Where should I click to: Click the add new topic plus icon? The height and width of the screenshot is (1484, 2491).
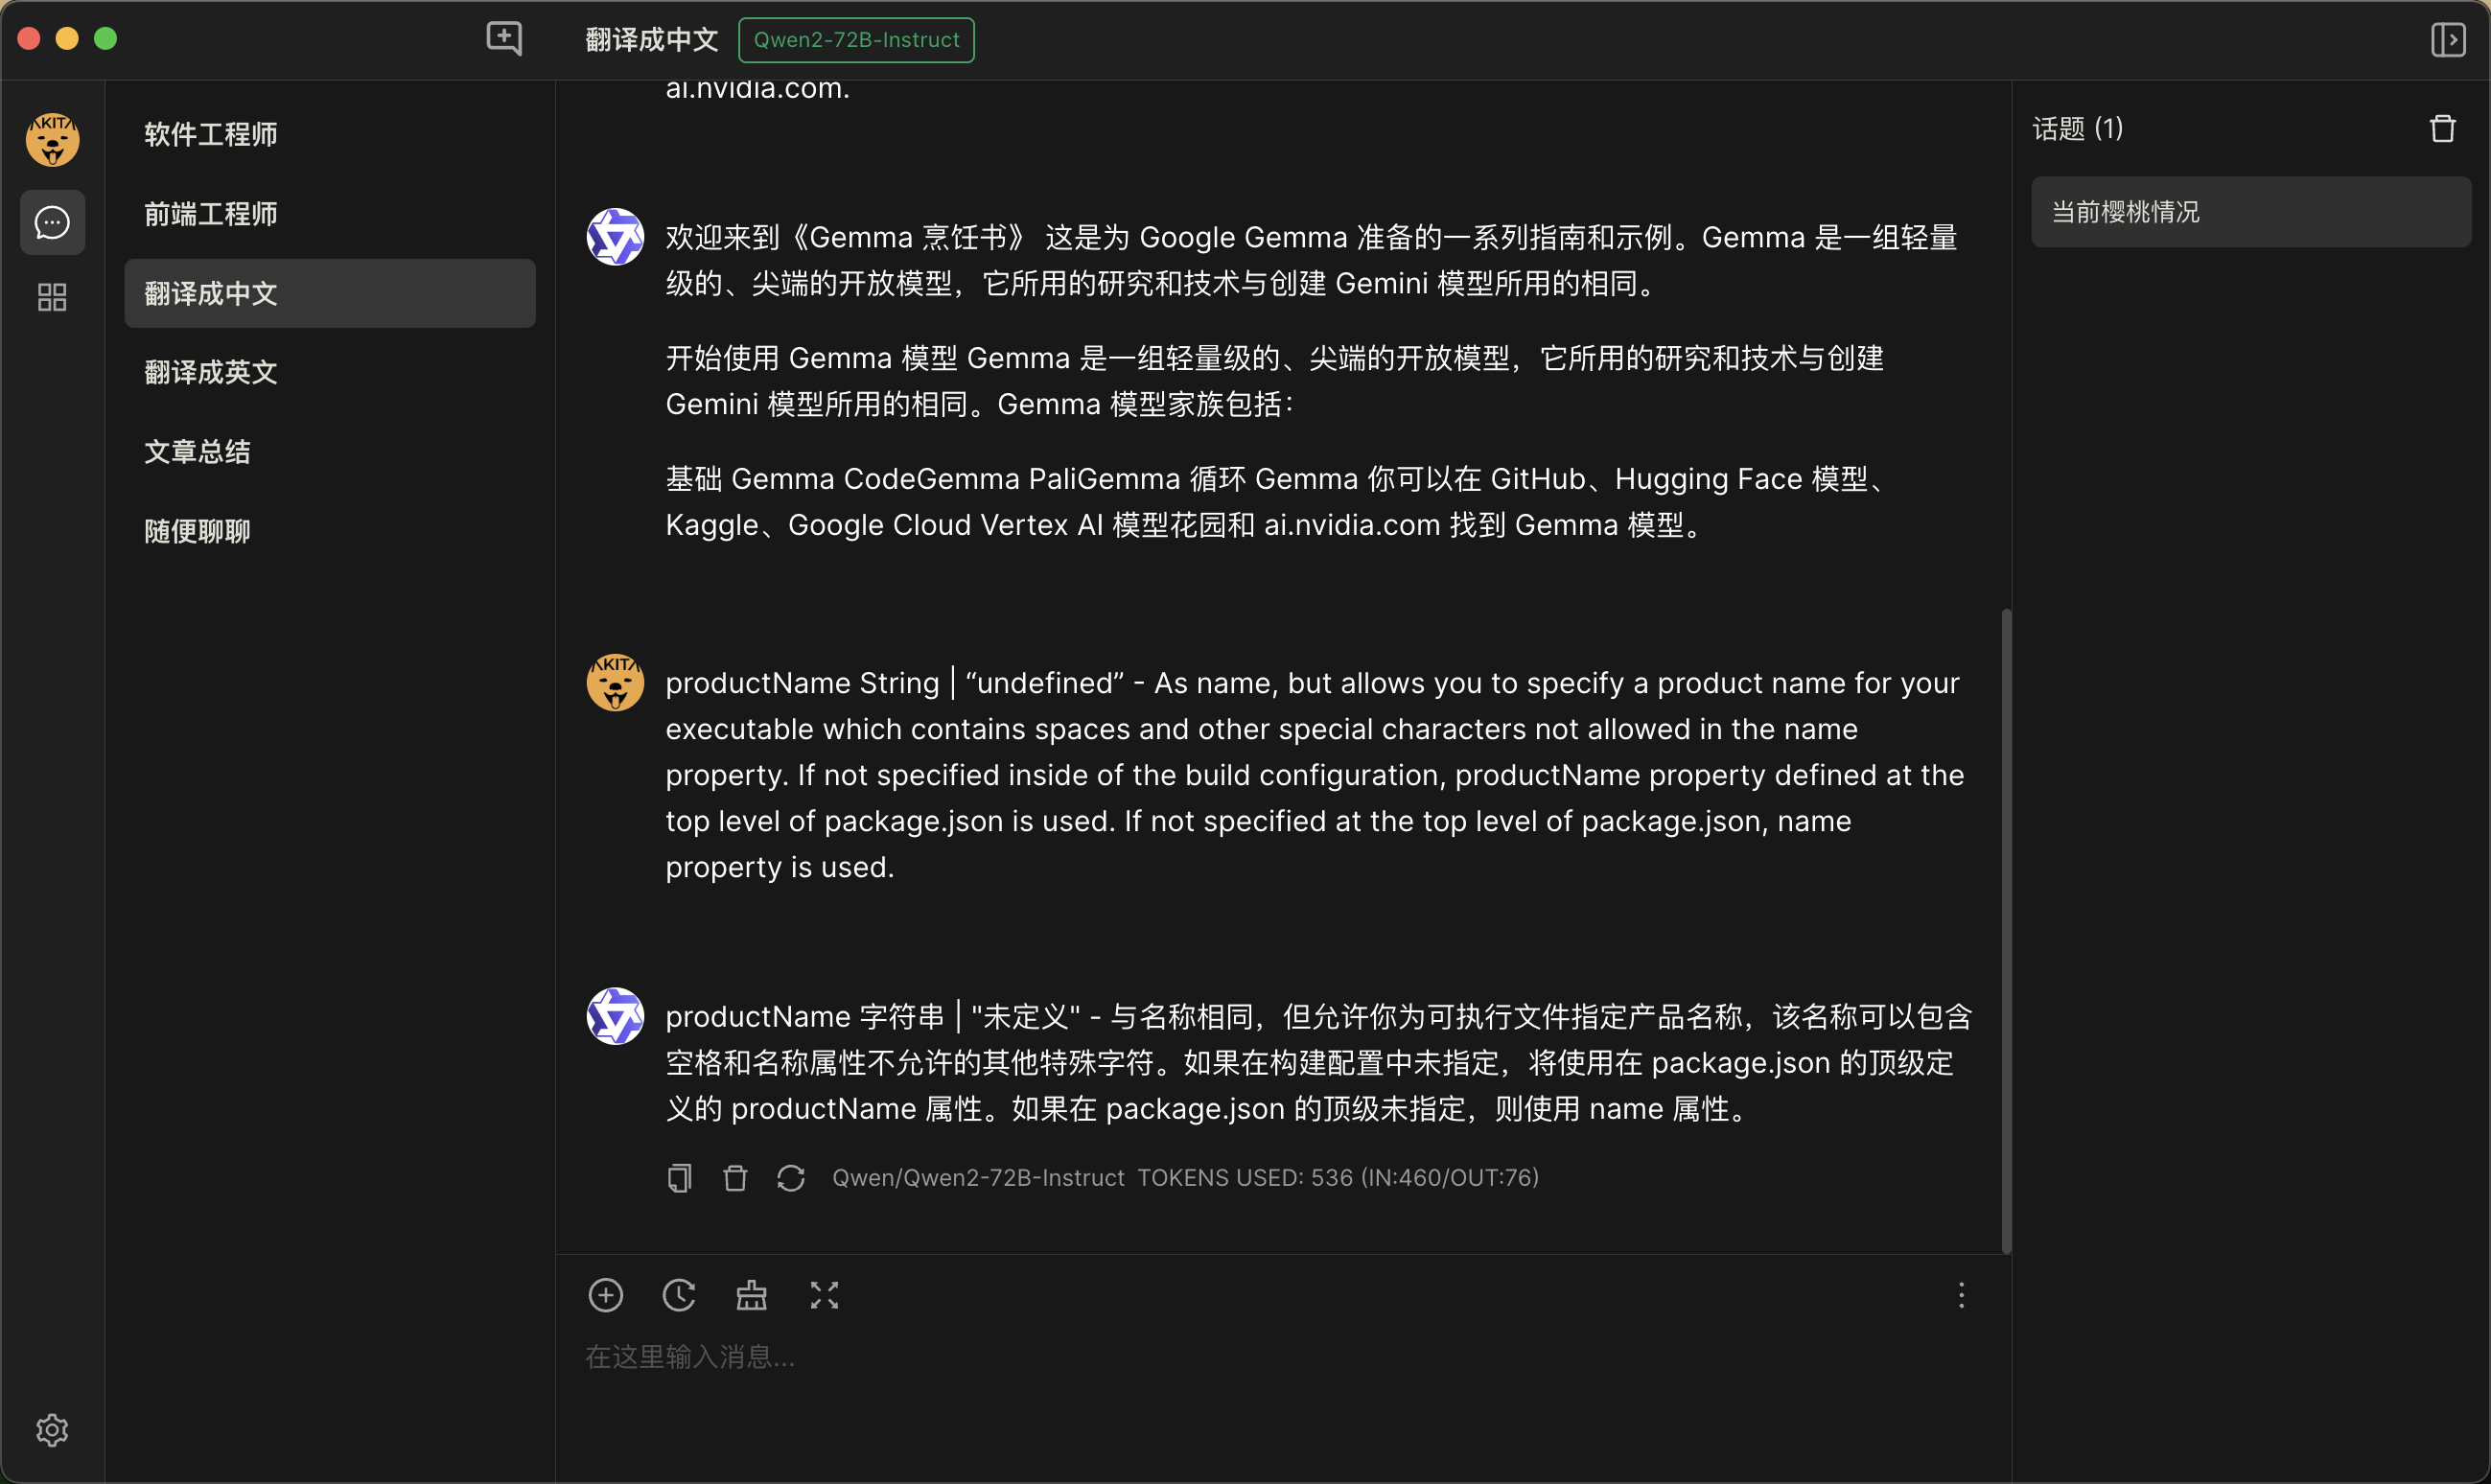[606, 1295]
